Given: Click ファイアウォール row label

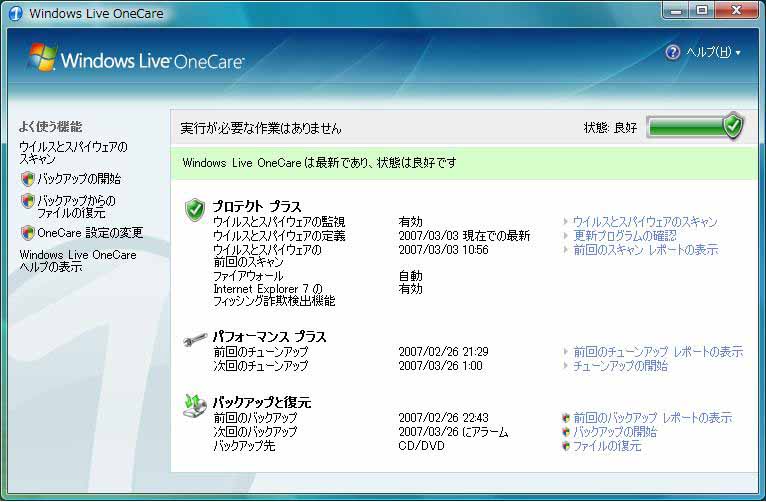Looking at the screenshot, I should point(248,276).
